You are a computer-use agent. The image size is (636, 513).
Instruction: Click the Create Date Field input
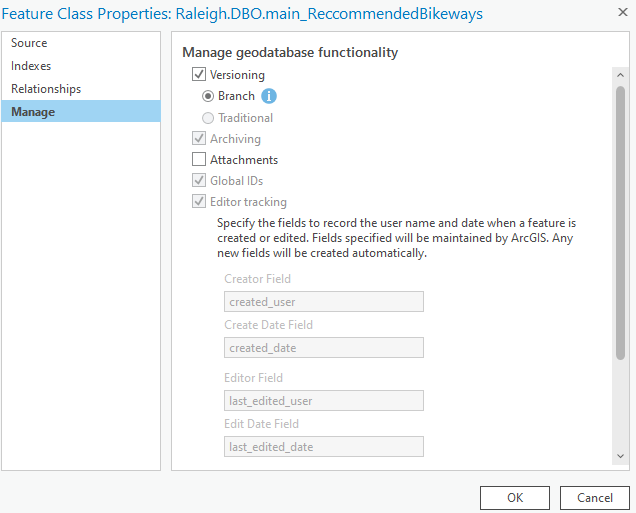[x=324, y=348]
